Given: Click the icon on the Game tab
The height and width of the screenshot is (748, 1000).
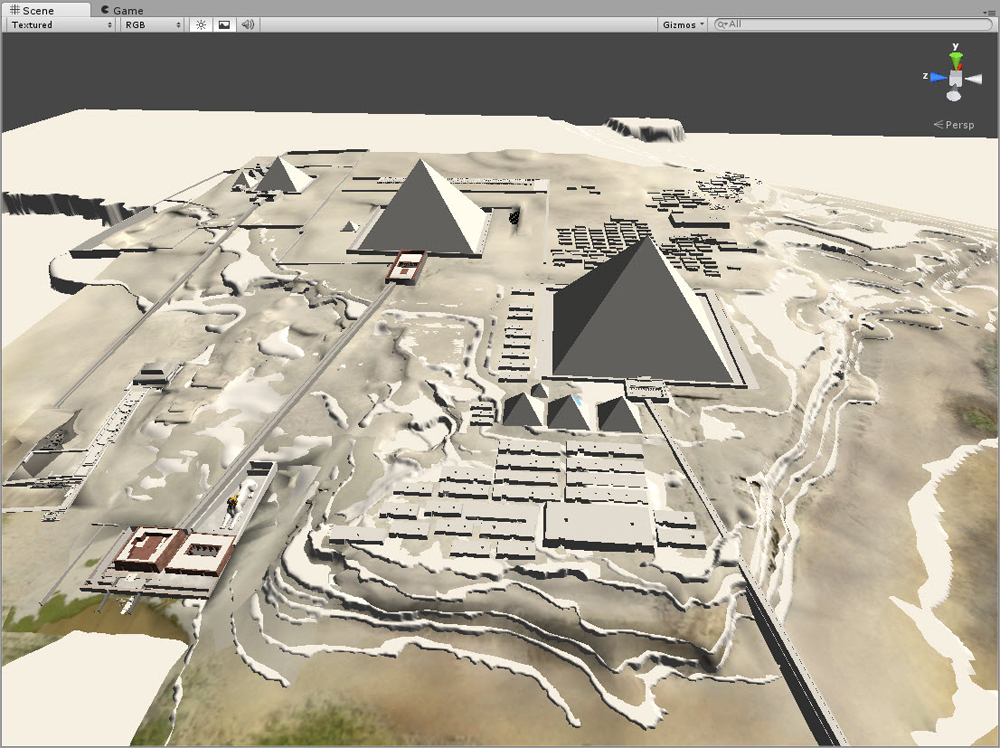Looking at the screenshot, I should pyautogui.click(x=105, y=10).
